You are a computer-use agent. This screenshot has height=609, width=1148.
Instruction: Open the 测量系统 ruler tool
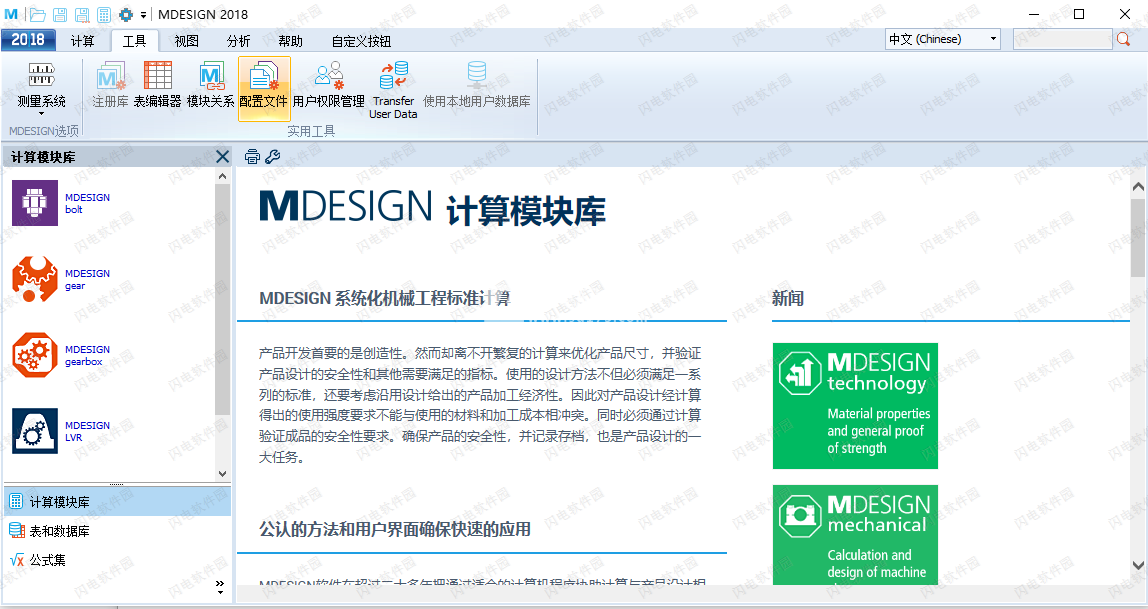42,74
